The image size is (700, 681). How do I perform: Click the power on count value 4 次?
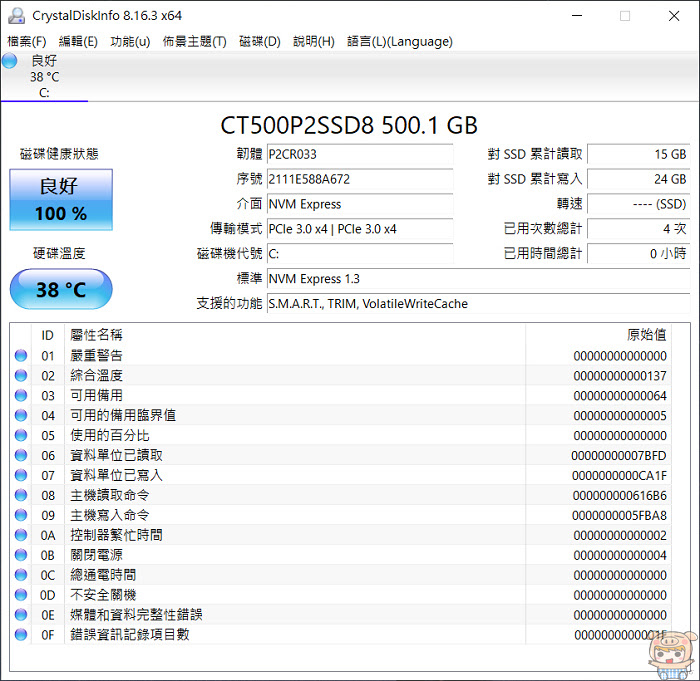click(639, 229)
